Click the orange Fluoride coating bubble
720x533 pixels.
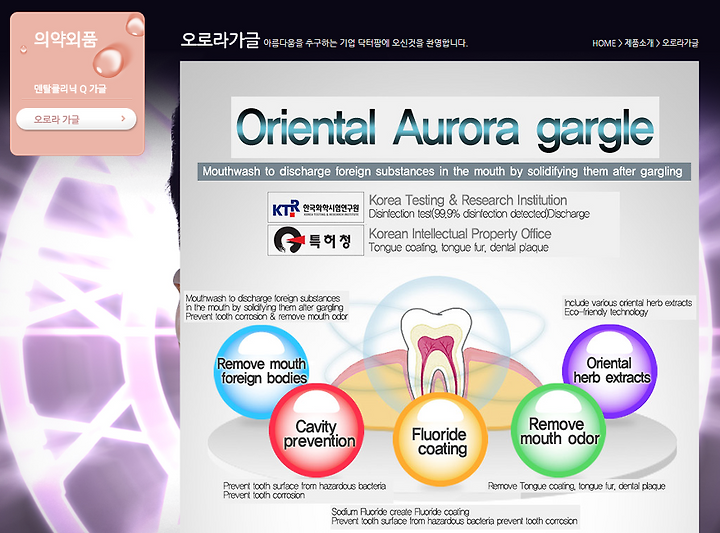click(440, 440)
